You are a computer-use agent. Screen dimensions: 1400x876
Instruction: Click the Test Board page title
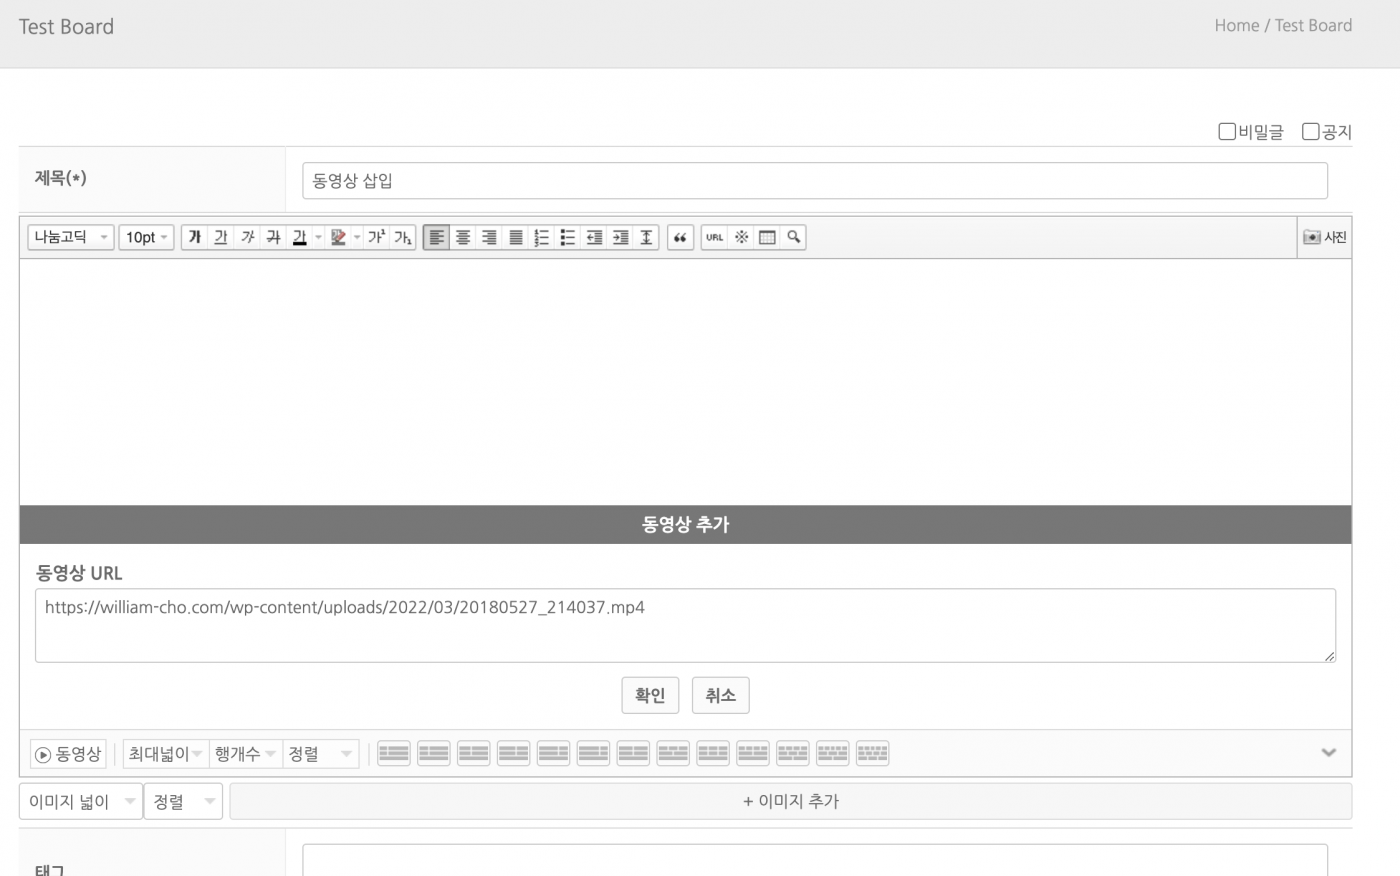pyautogui.click(x=66, y=27)
